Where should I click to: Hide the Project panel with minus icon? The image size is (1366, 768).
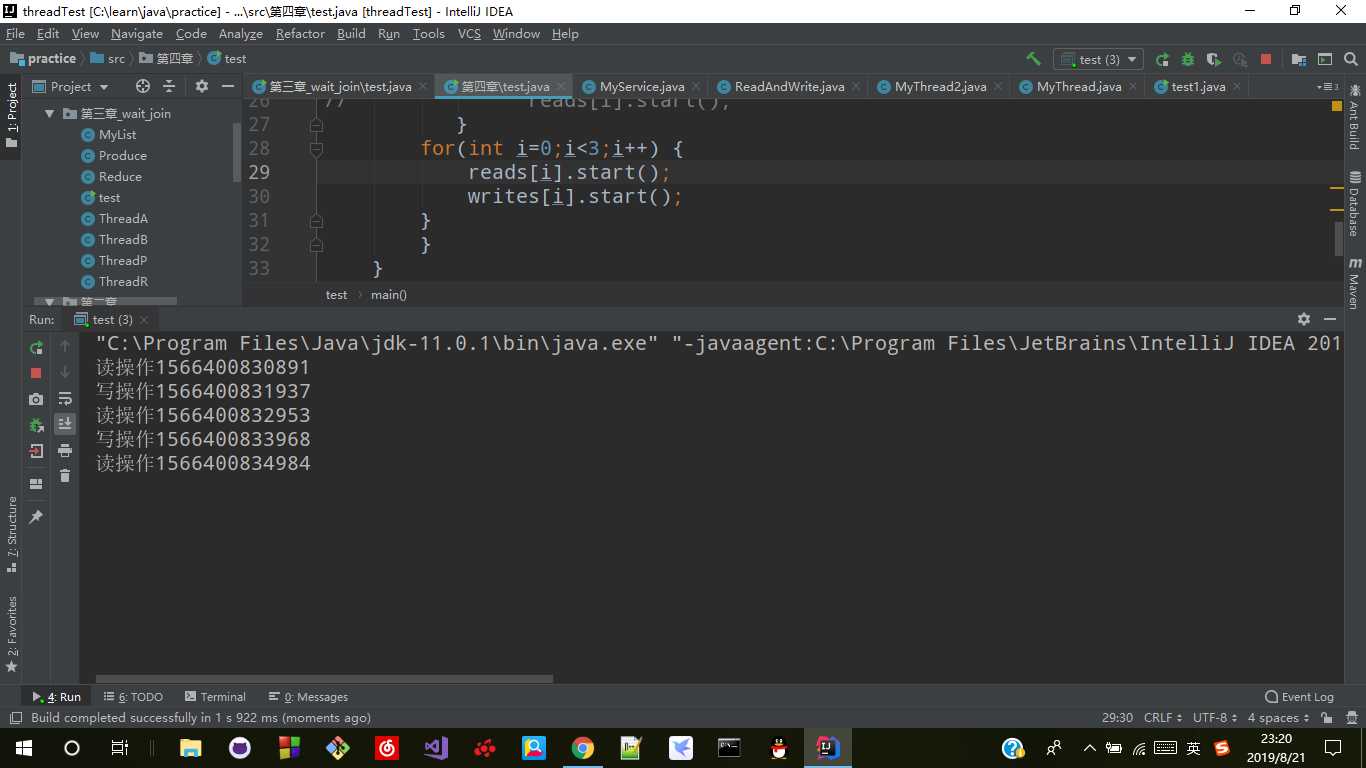click(227, 86)
